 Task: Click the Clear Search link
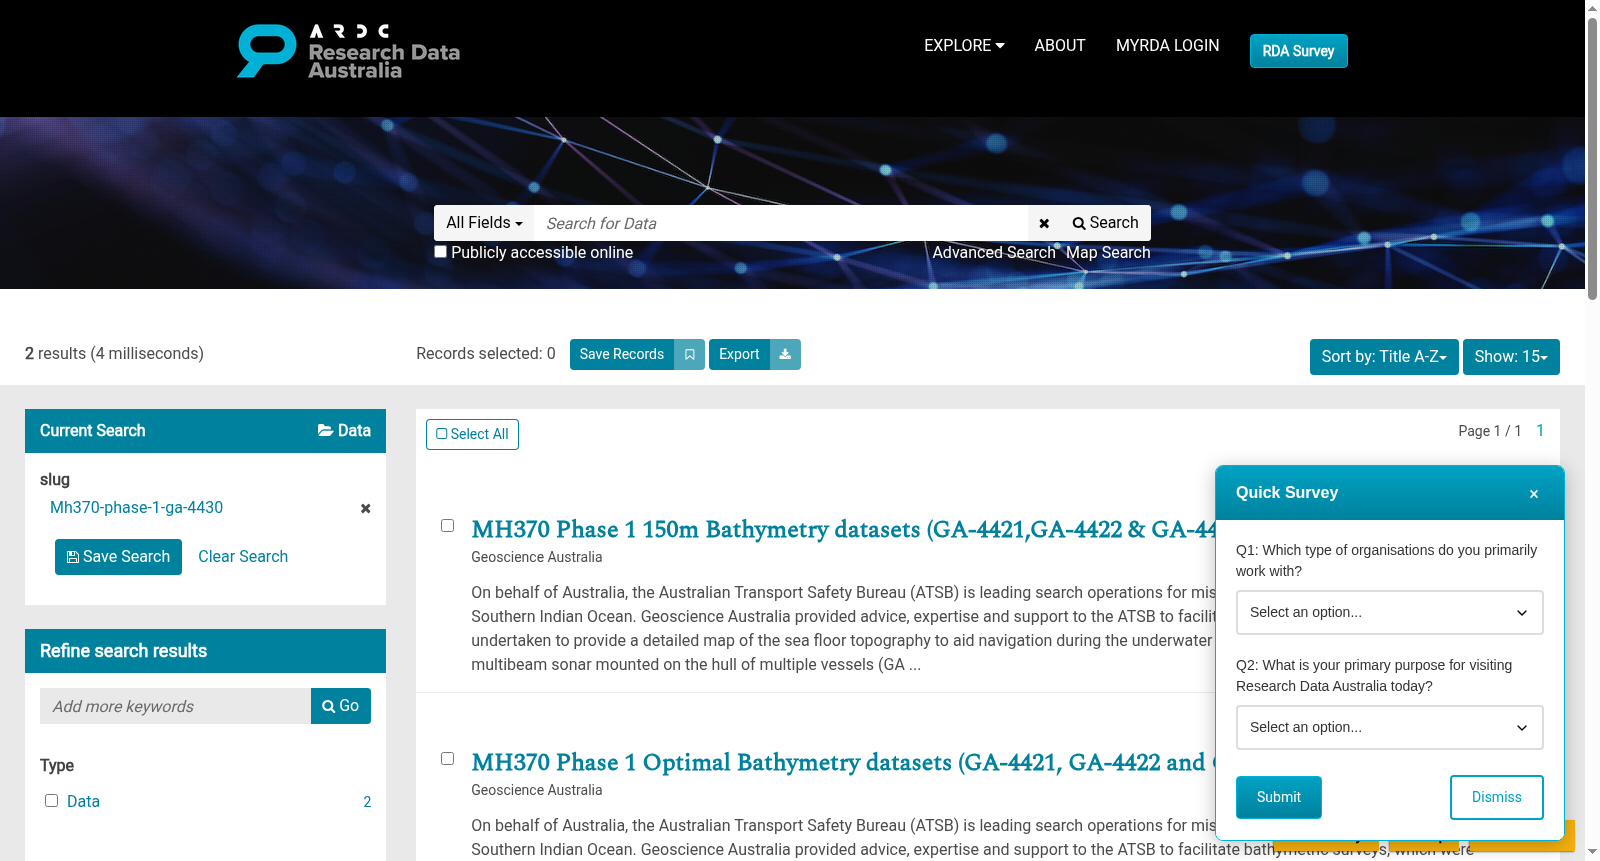[243, 557]
